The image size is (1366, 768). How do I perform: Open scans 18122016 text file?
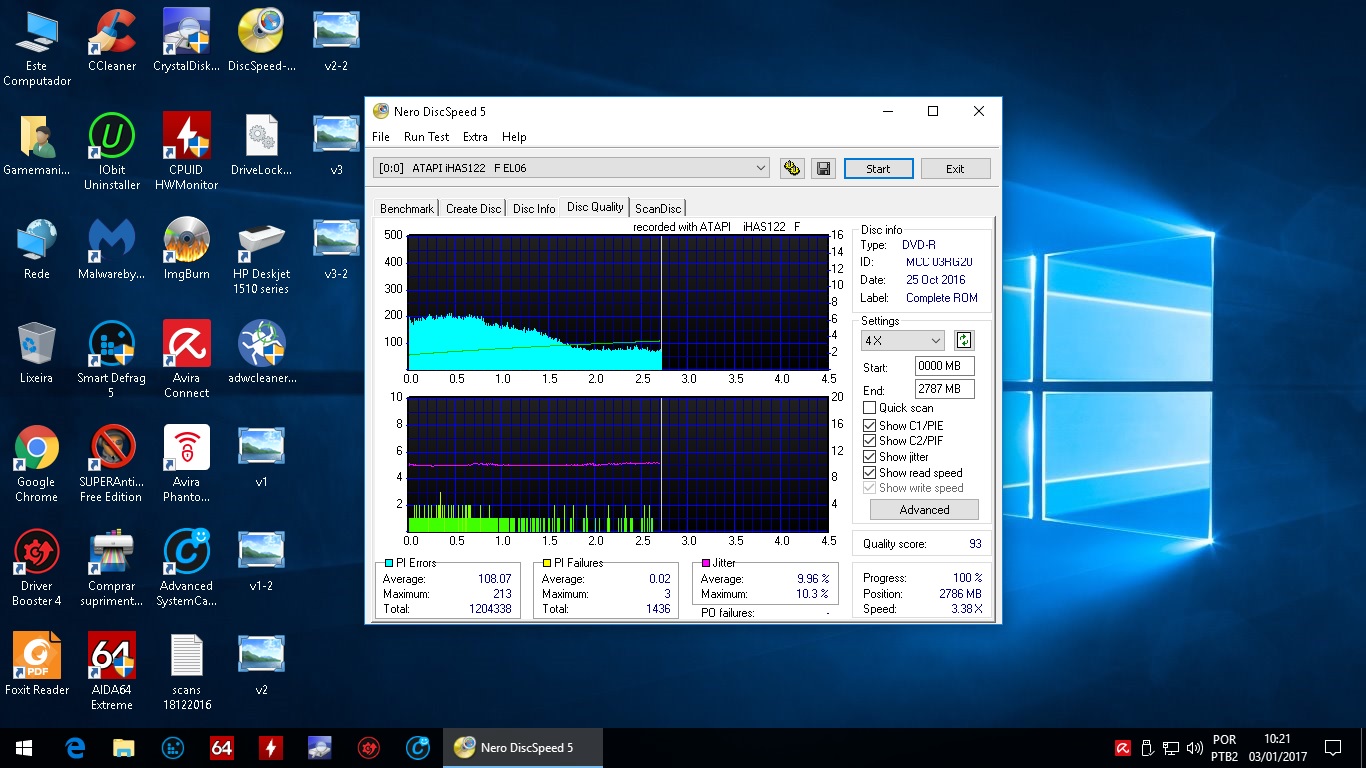[186, 672]
